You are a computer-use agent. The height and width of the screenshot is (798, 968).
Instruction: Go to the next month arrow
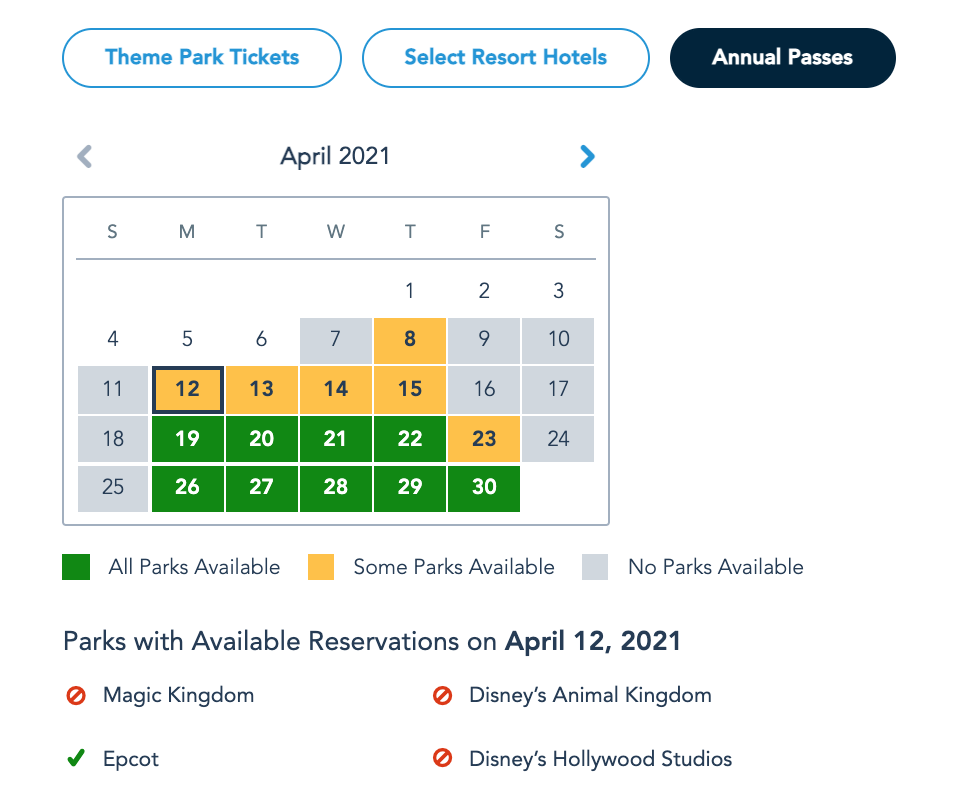coord(587,156)
